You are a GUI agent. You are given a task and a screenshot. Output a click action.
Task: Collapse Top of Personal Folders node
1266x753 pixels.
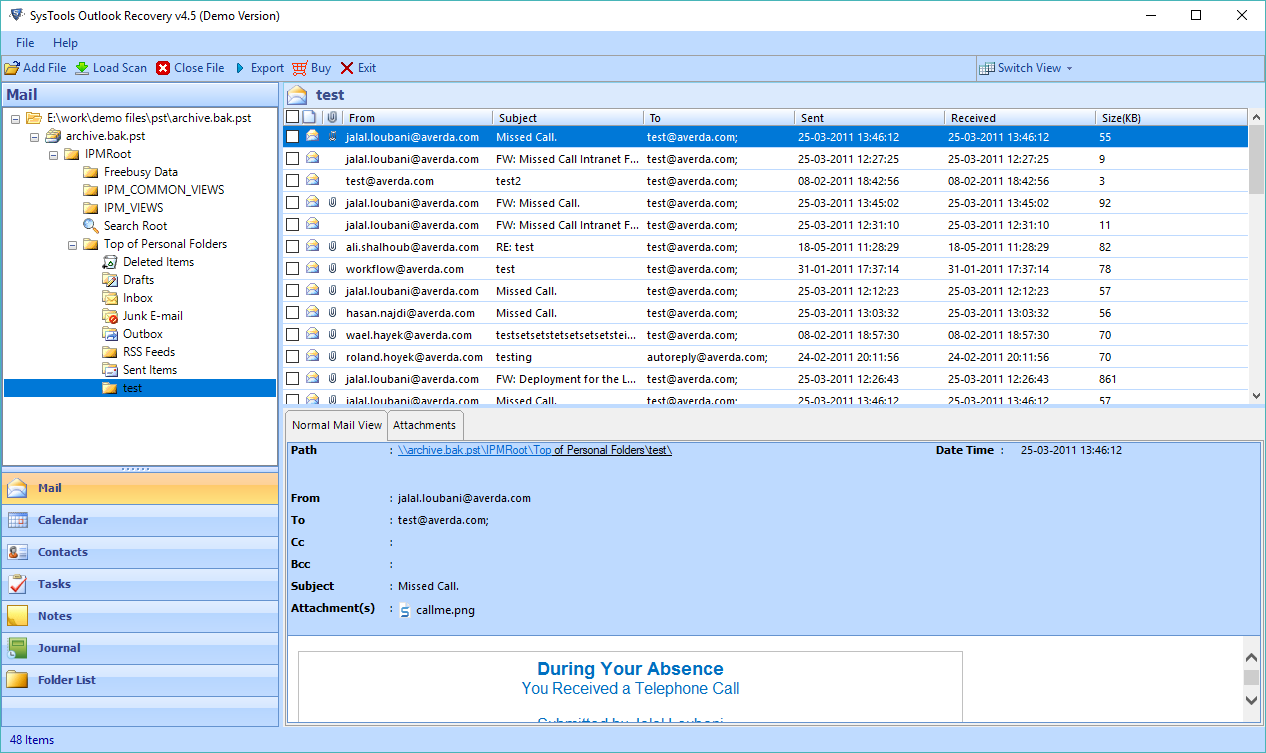pyautogui.click(x=72, y=244)
